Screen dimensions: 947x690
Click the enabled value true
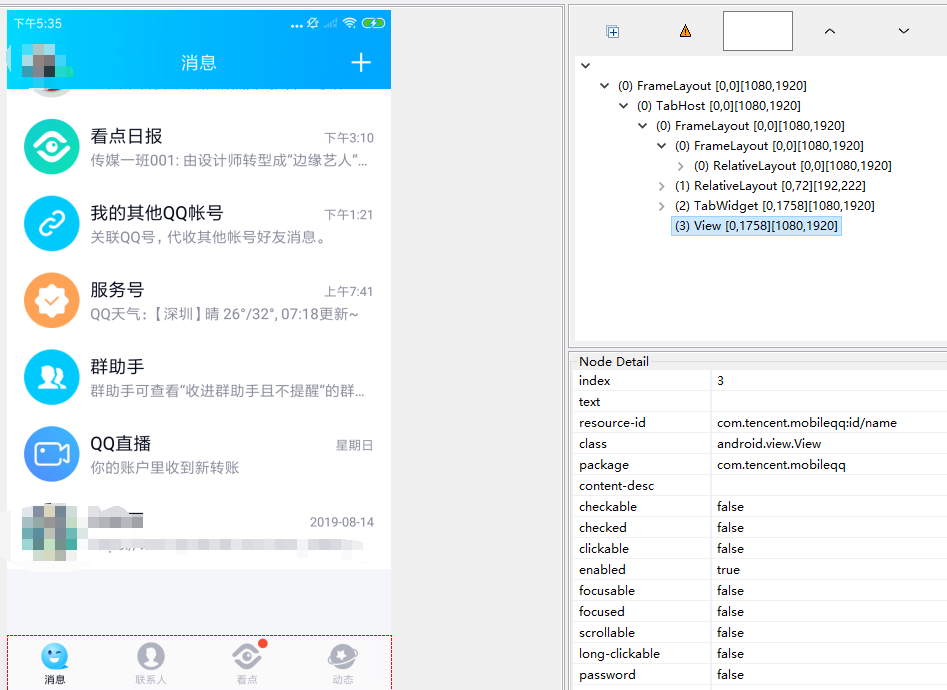tap(728, 570)
